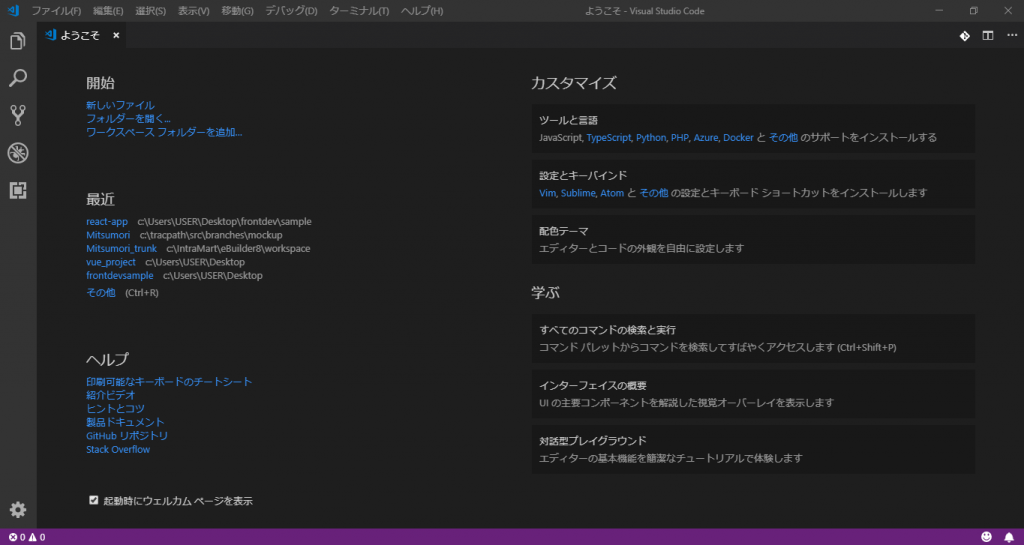The width and height of the screenshot is (1024, 545).
Task: Open the Search view icon
Action: [x=18, y=78]
